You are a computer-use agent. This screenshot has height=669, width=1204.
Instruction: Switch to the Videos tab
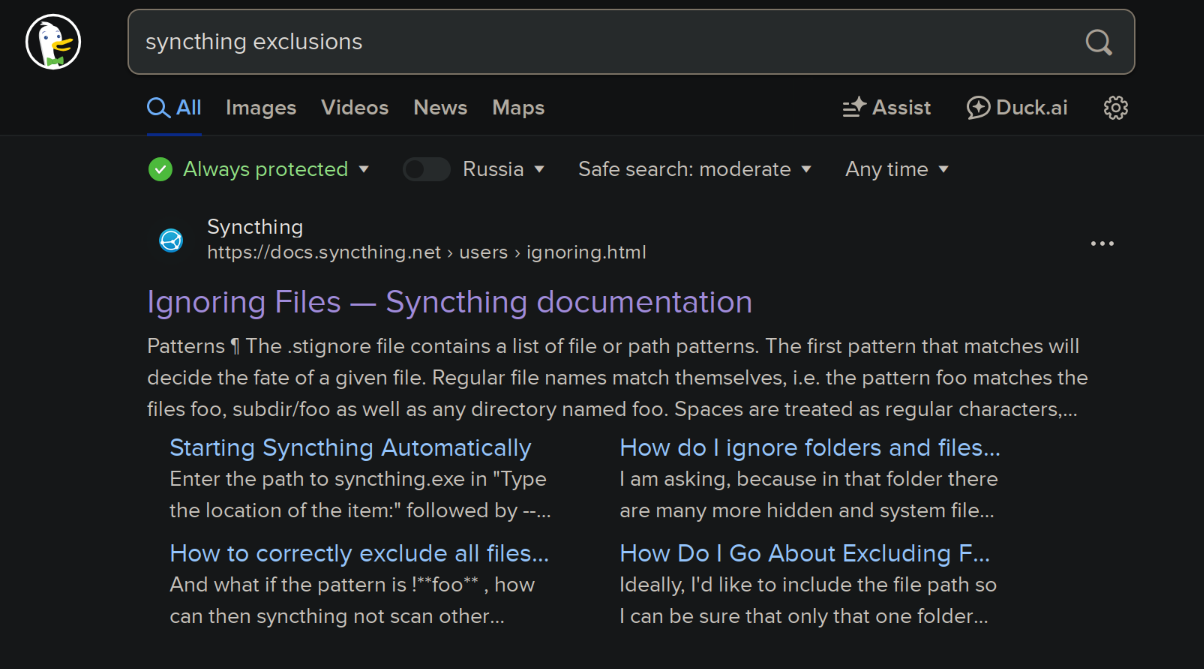(354, 108)
